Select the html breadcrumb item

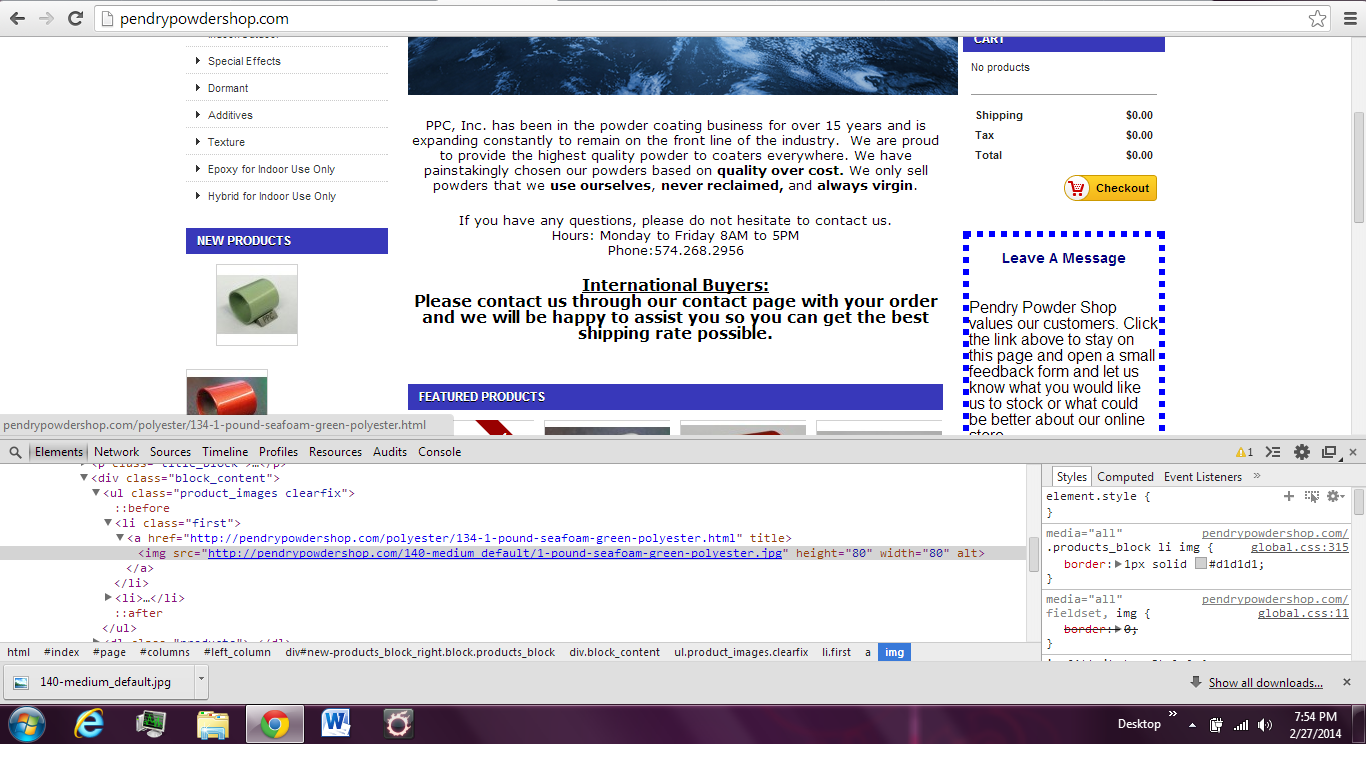(18, 652)
